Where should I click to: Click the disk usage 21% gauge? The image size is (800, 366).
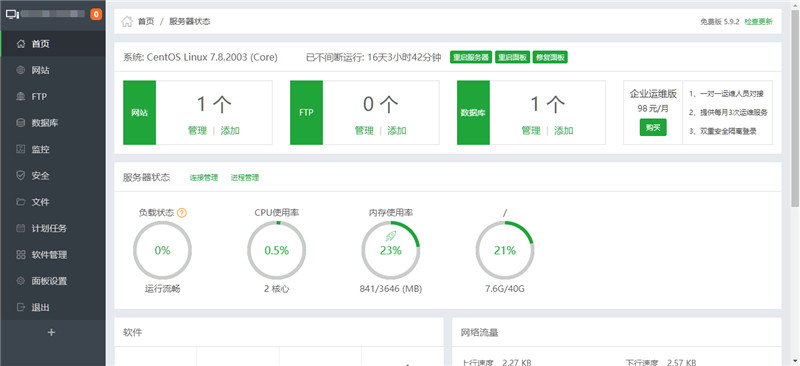(x=505, y=250)
